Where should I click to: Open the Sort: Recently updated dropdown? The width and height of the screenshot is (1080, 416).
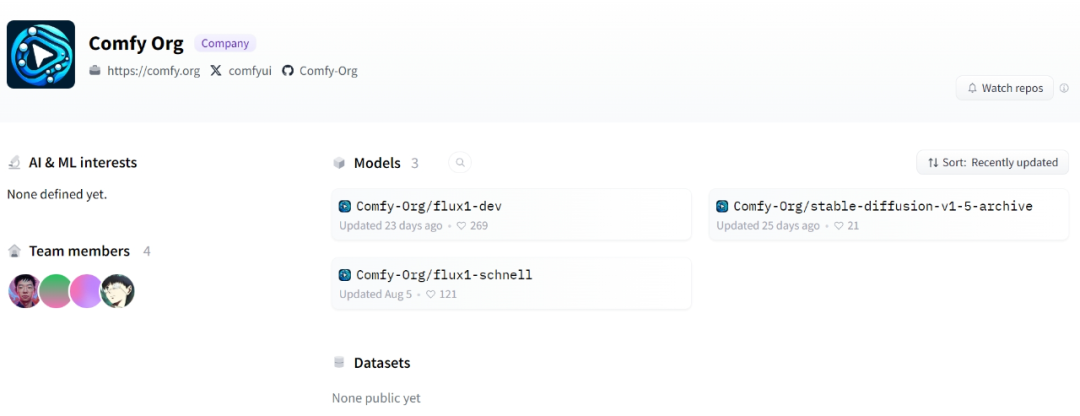[x=993, y=163]
